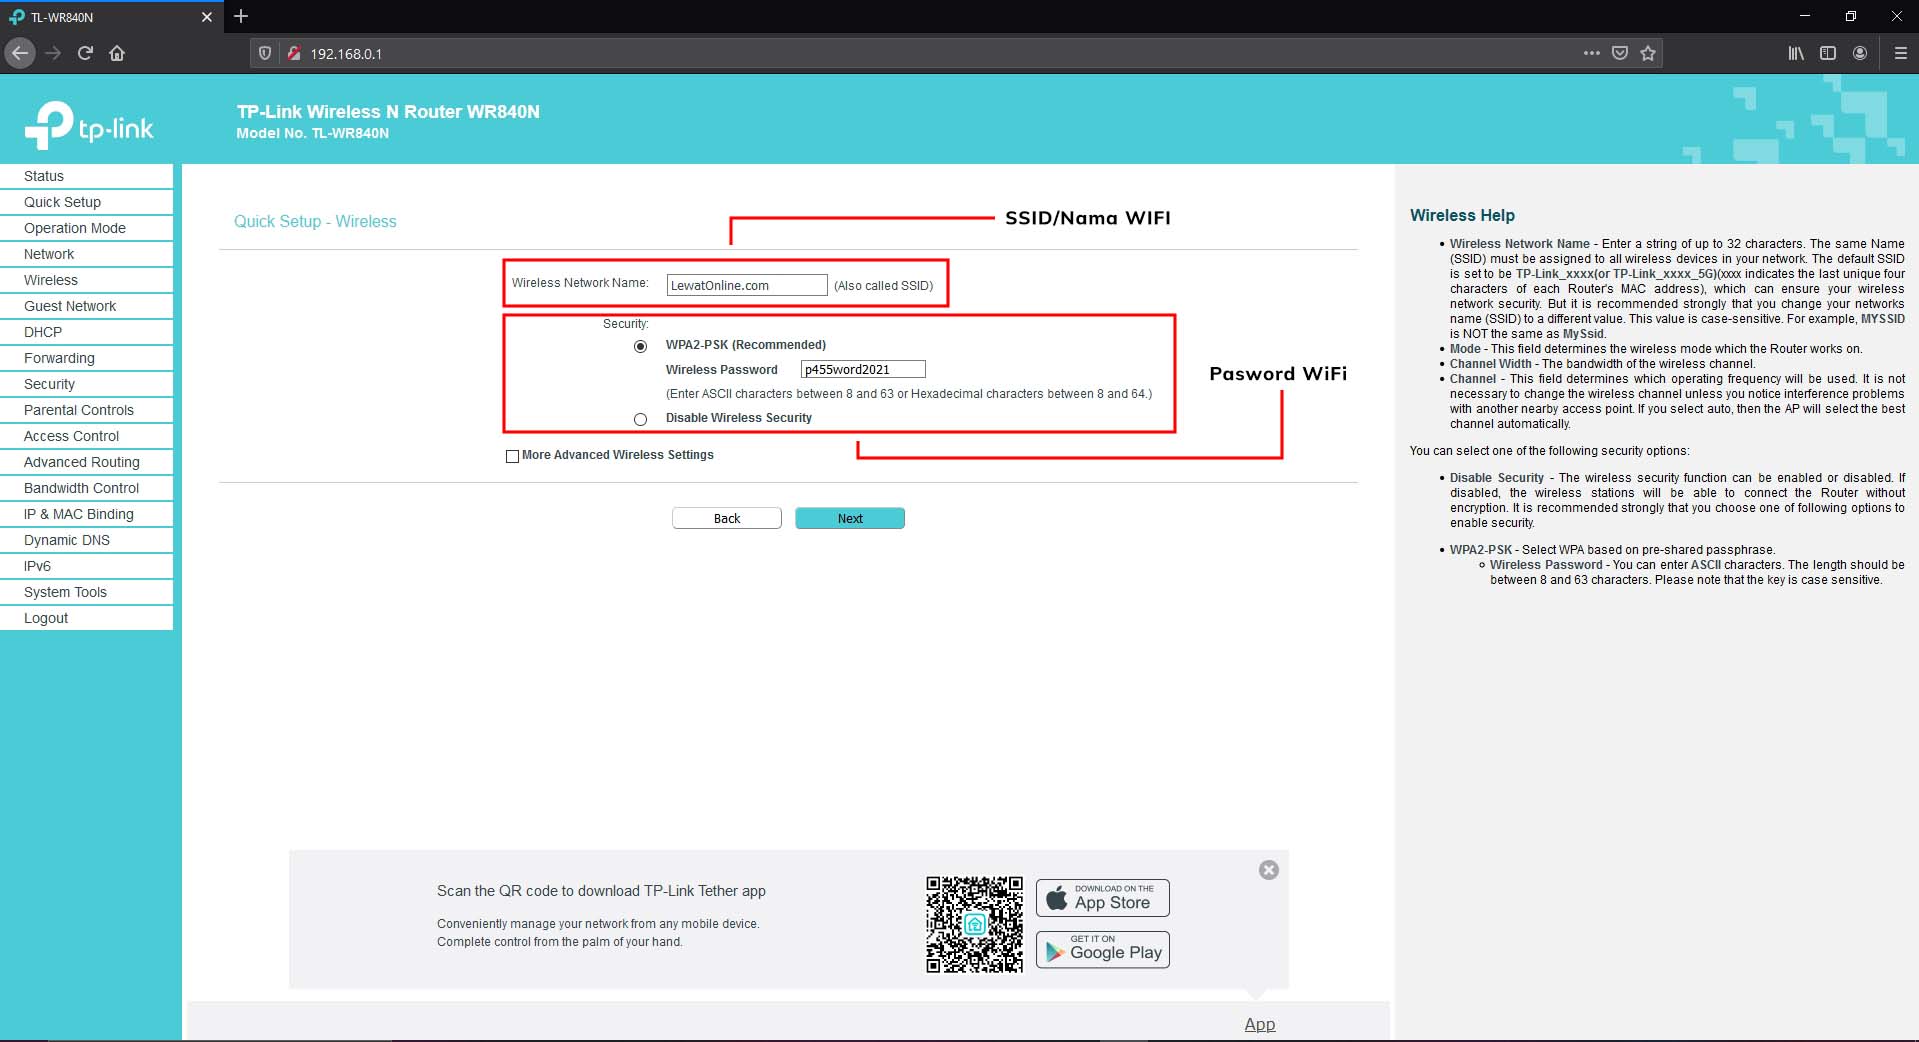
Task: Open Advanced Routing
Action: [86, 462]
